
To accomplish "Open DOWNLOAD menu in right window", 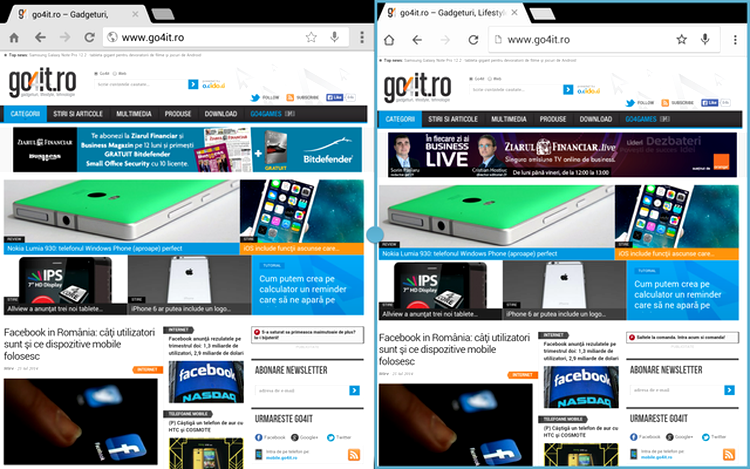I will [596, 119].
